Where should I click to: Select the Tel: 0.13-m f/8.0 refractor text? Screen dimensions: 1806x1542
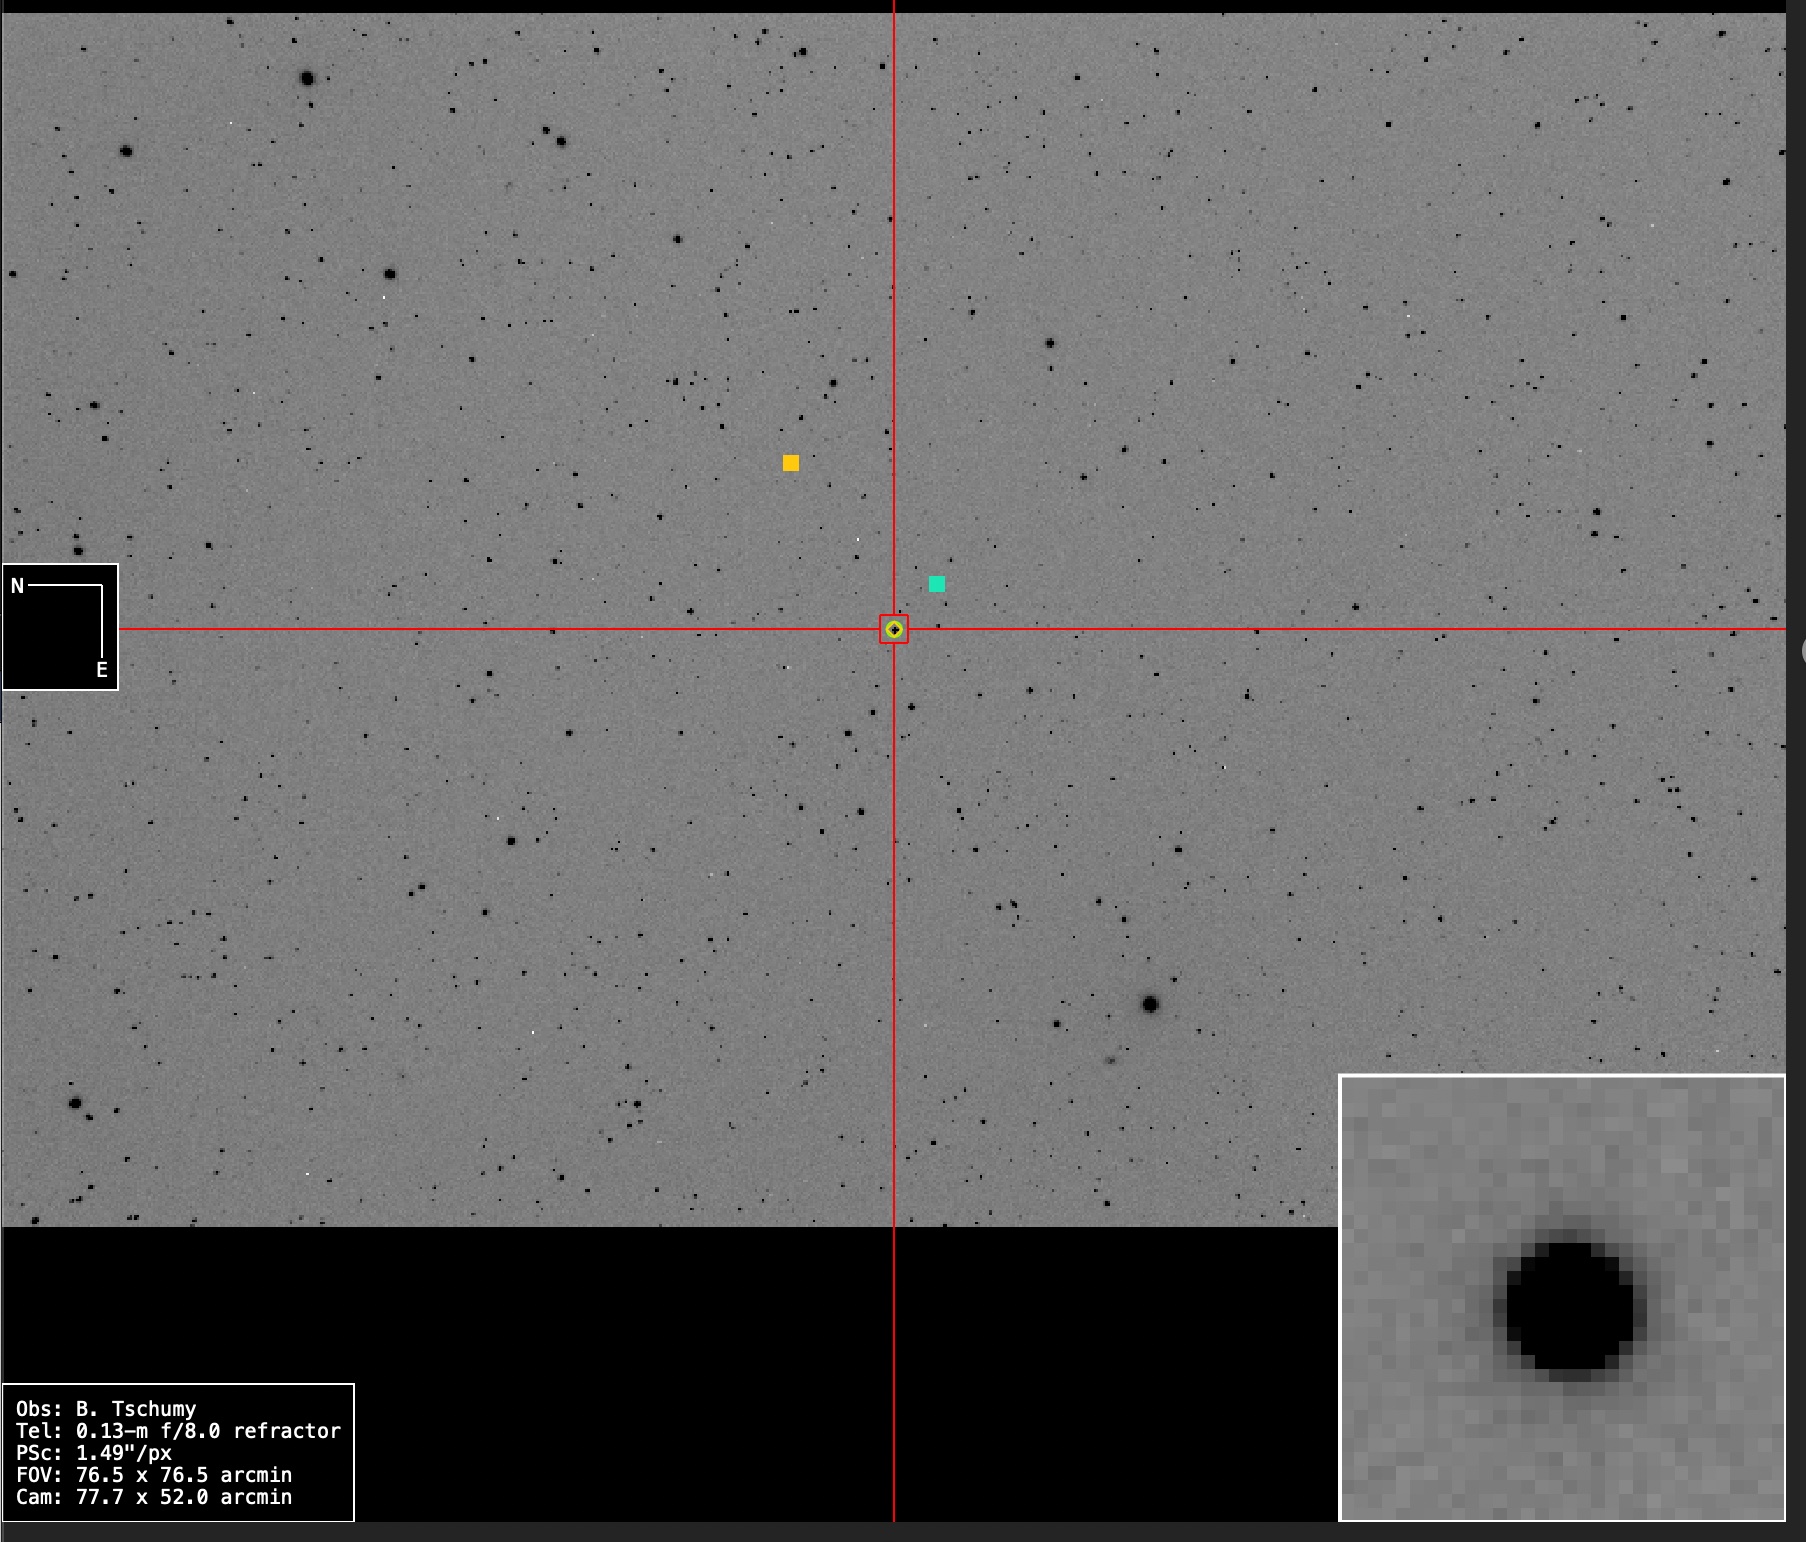pyautogui.click(x=178, y=1431)
